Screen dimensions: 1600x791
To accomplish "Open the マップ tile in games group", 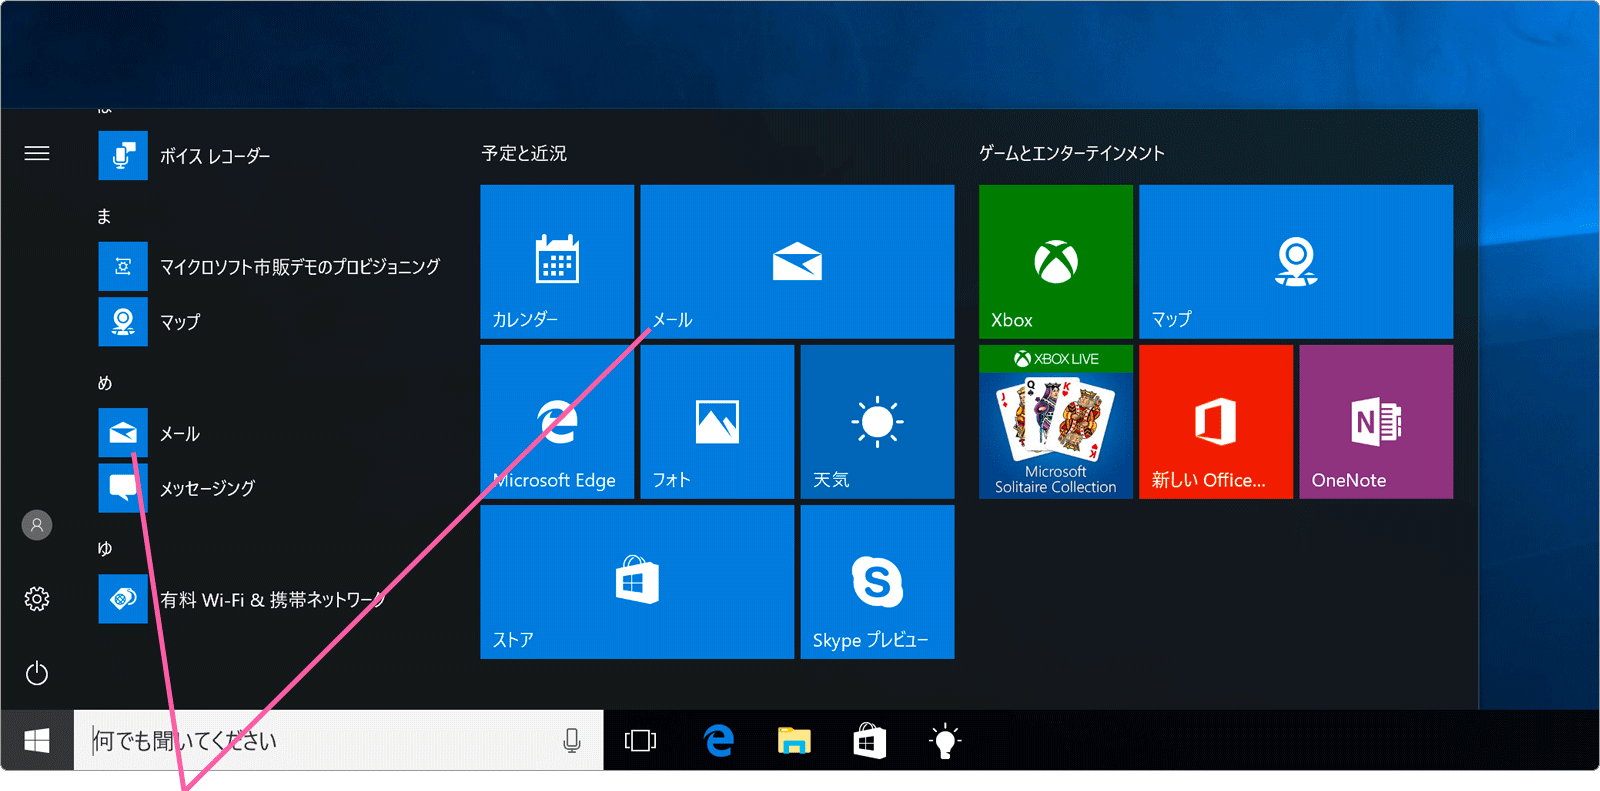I will point(1296,261).
